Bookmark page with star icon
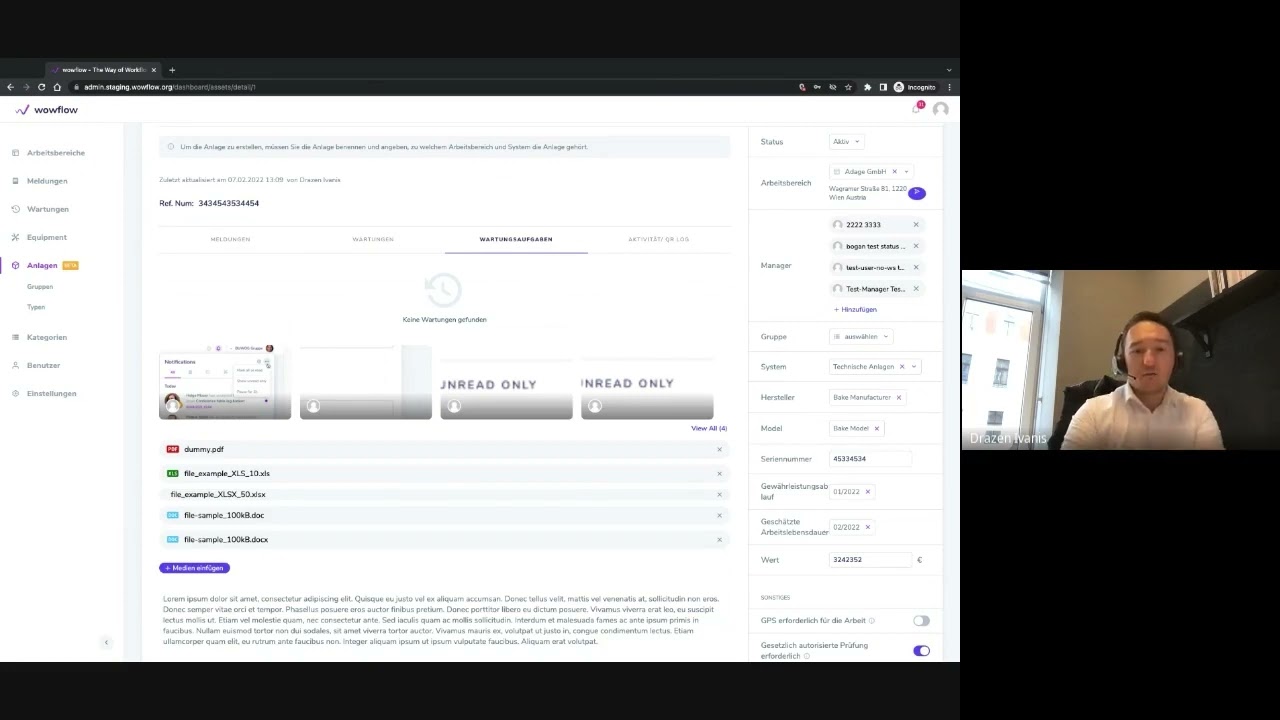Image resolution: width=1280 pixels, height=720 pixels. [x=848, y=87]
